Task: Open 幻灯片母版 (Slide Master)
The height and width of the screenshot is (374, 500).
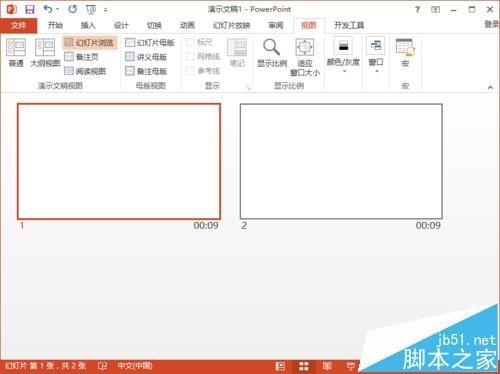Action: 150,43
